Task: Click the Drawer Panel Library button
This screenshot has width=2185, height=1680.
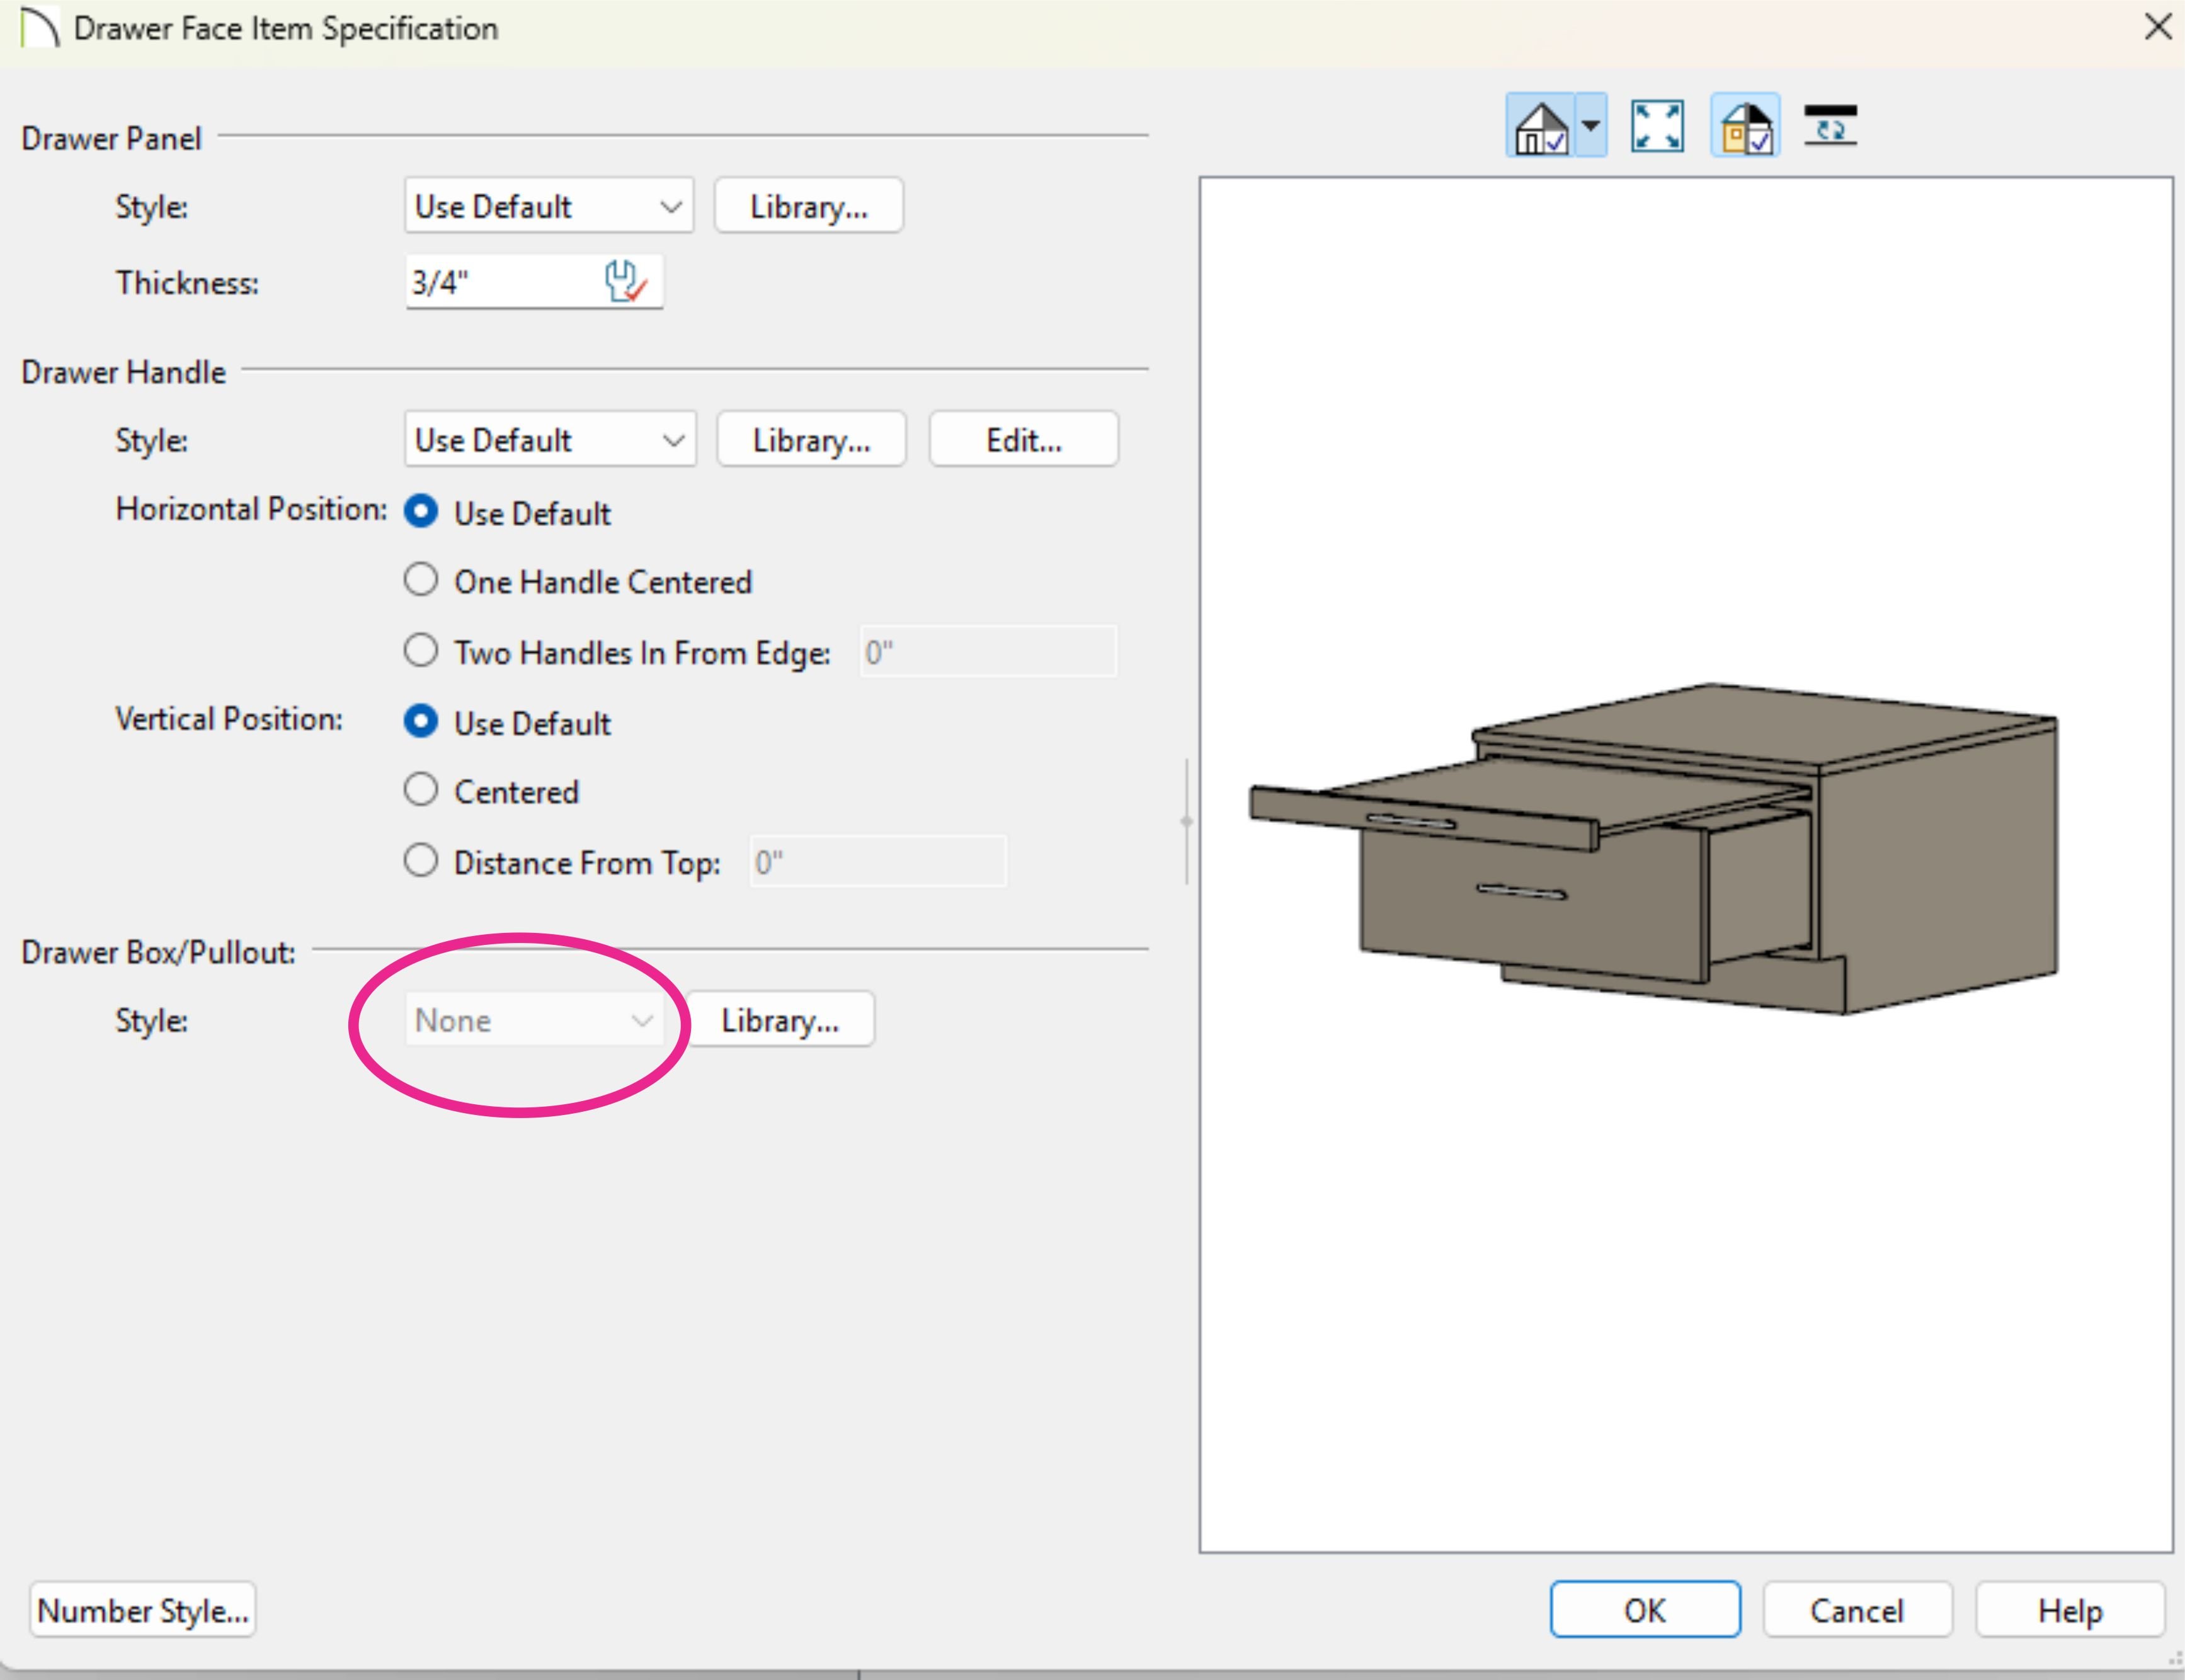Action: pos(808,206)
